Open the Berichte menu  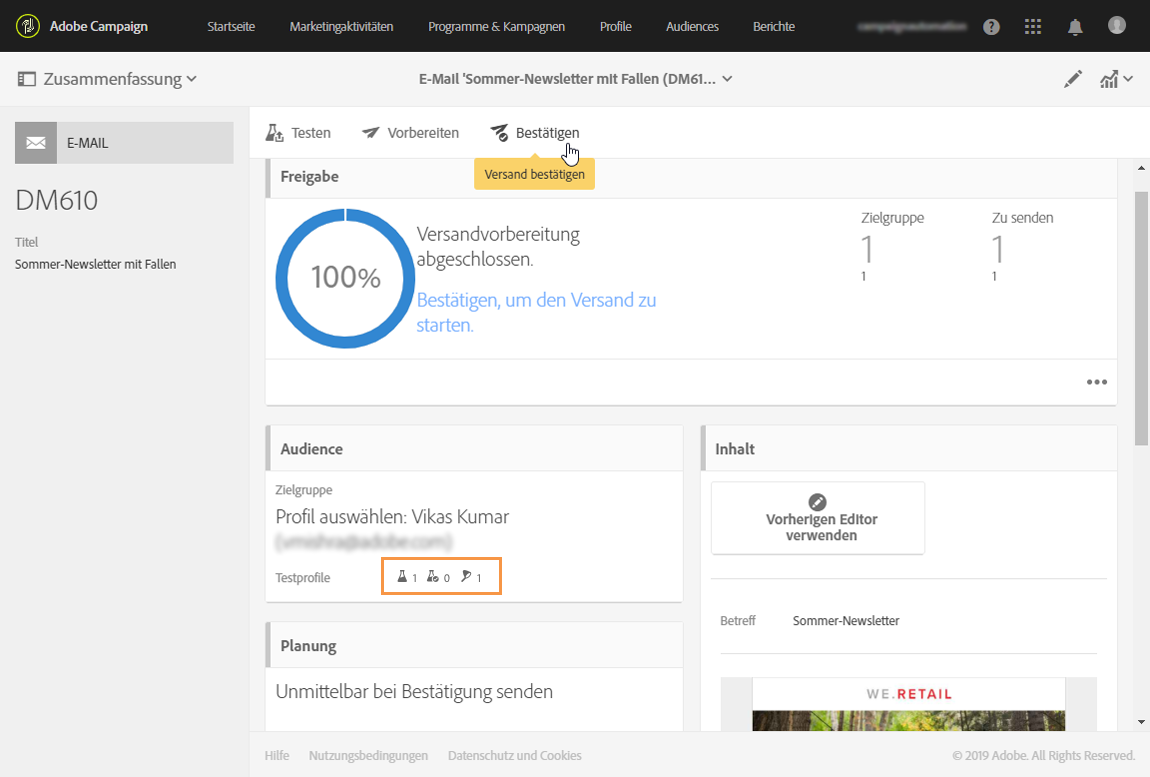click(774, 26)
